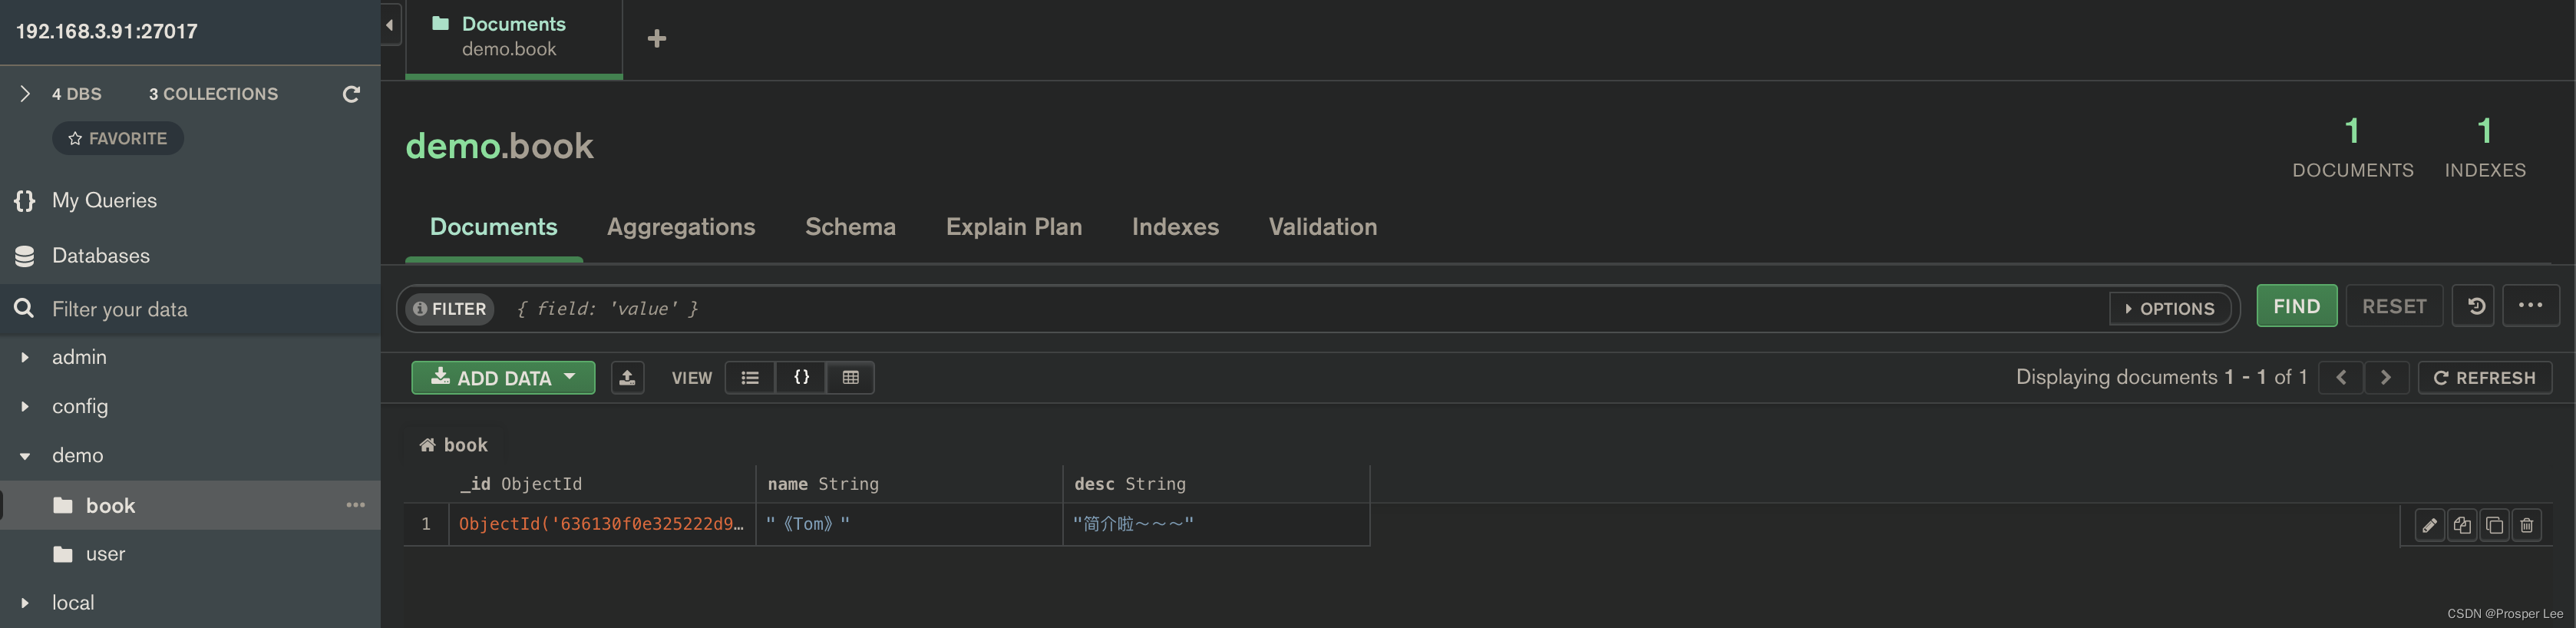The width and height of the screenshot is (2576, 628).
Task: Click the FILTER info badge
Action: pyautogui.click(x=450, y=309)
